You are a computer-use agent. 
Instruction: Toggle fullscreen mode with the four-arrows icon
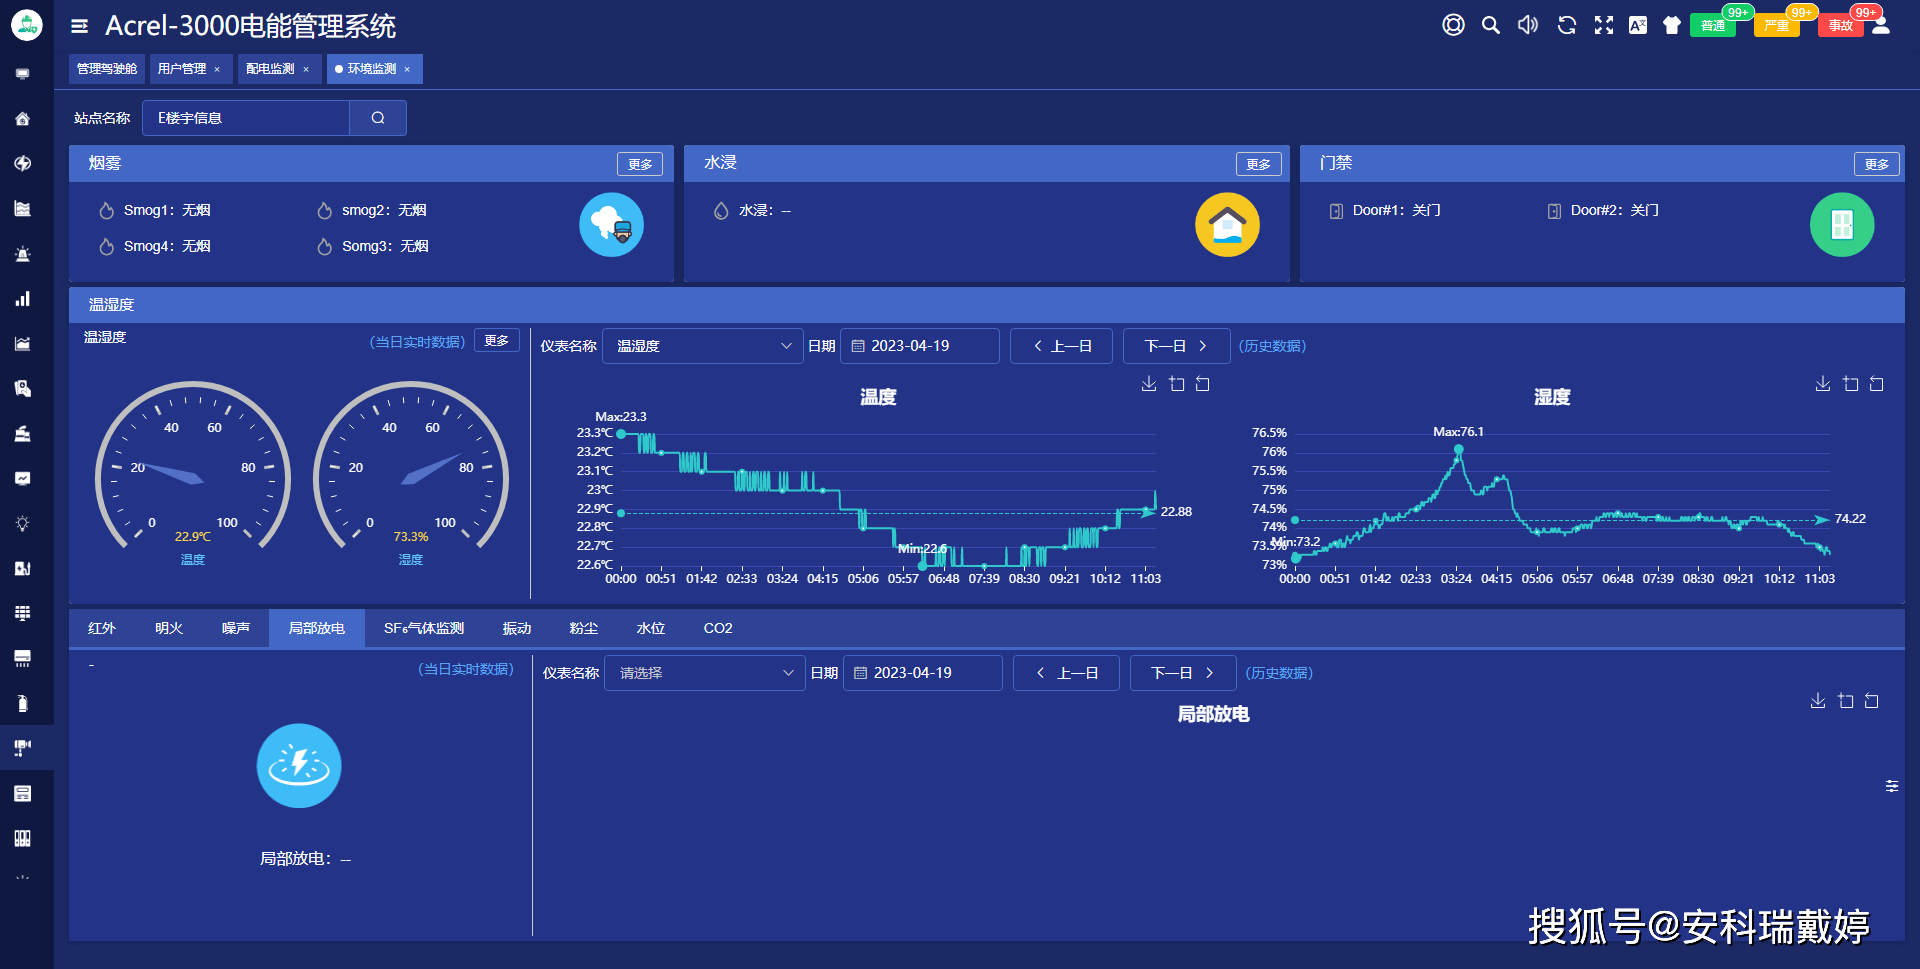coord(1604,25)
